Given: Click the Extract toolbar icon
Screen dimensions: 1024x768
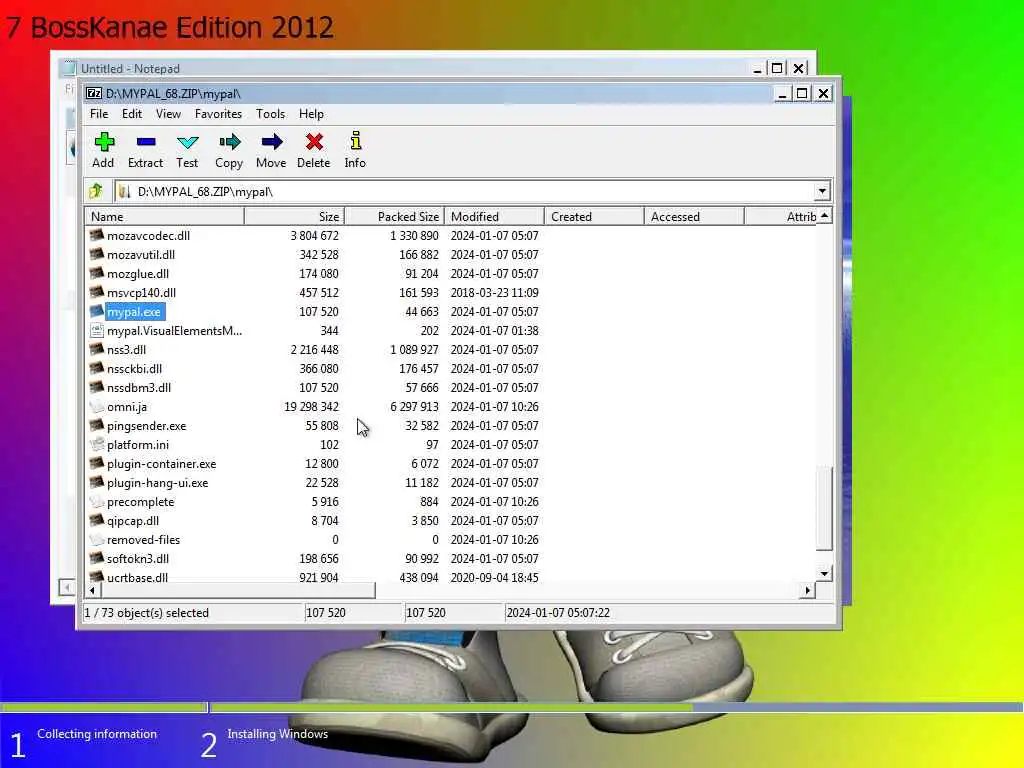Looking at the screenshot, I should tap(146, 142).
